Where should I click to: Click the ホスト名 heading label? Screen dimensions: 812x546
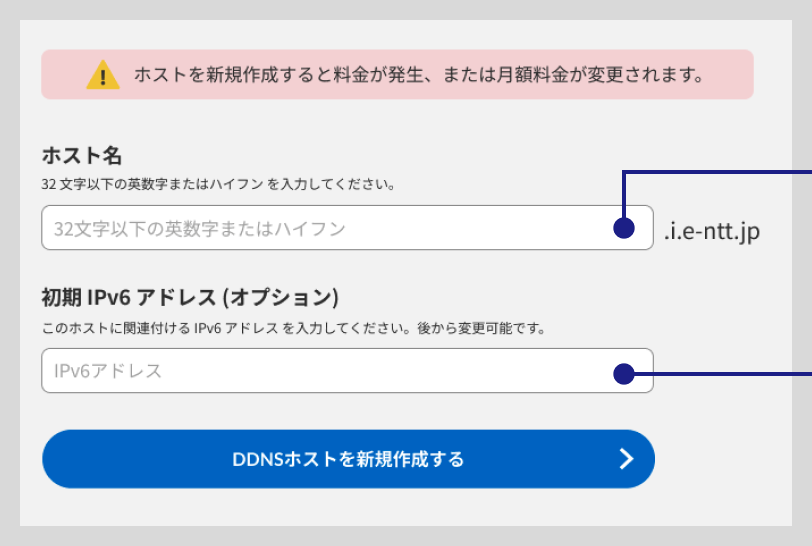81,155
